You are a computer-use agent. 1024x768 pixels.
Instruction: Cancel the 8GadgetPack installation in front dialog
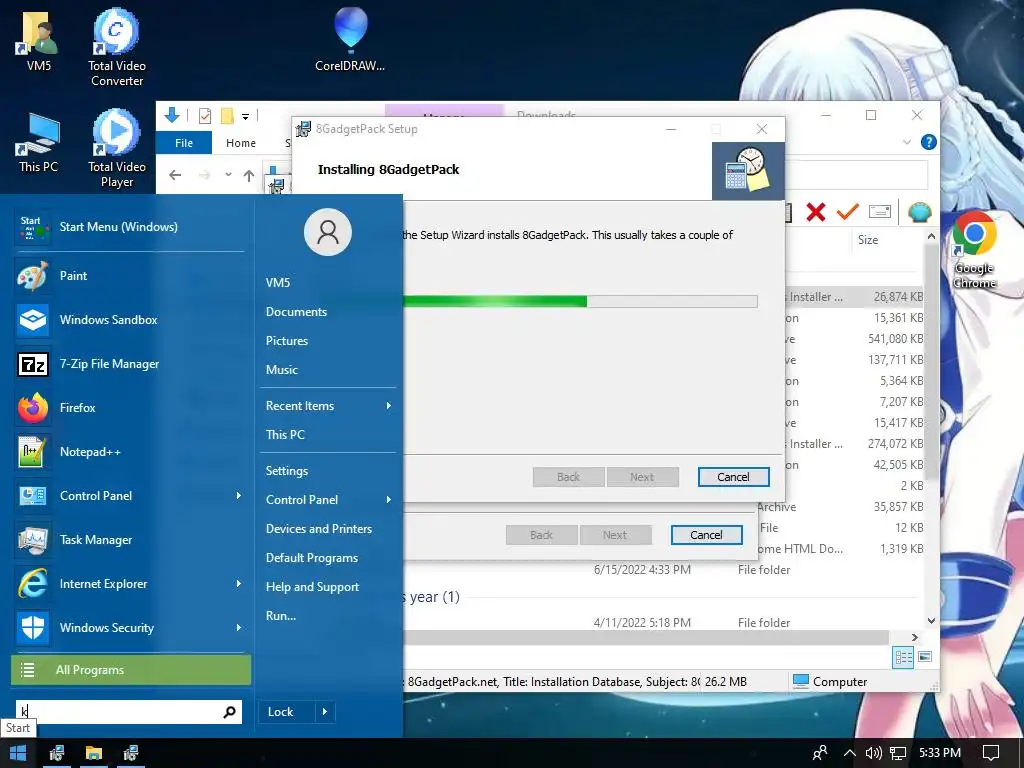pyautogui.click(x=733, y=477)
